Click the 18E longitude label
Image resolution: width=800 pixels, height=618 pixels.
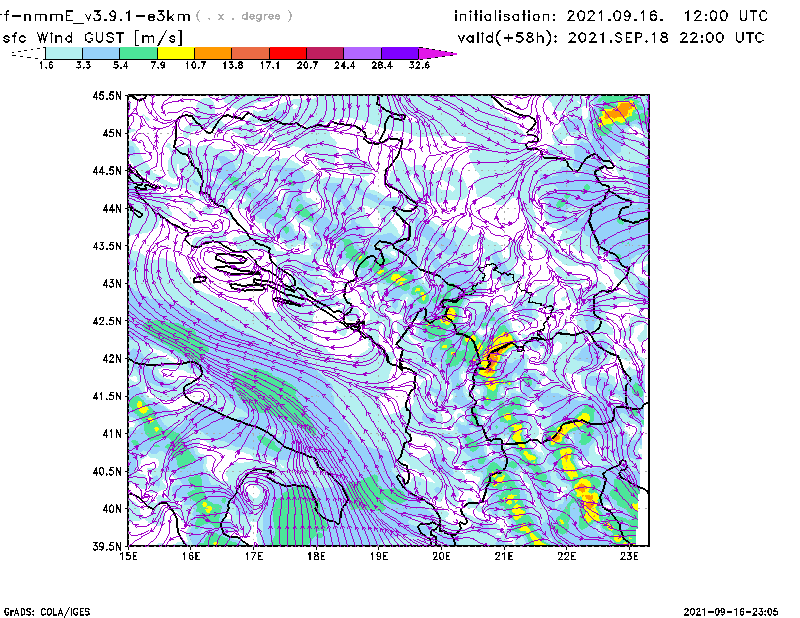click(x=316, y=556)
